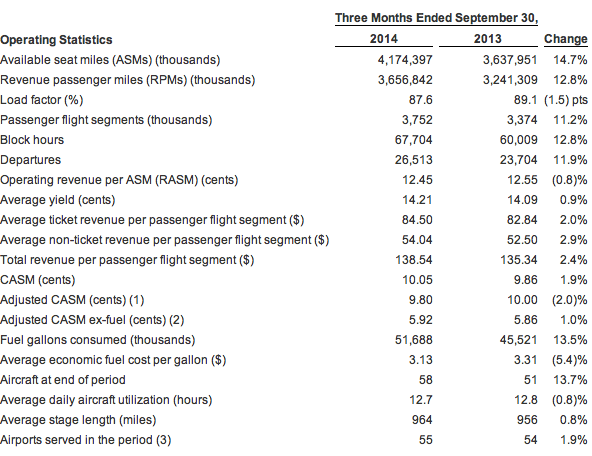Image resolution: width=592 pixels, height=456 pixels.
Task: Click the Block hours row label
Action: tap(32, 140)
